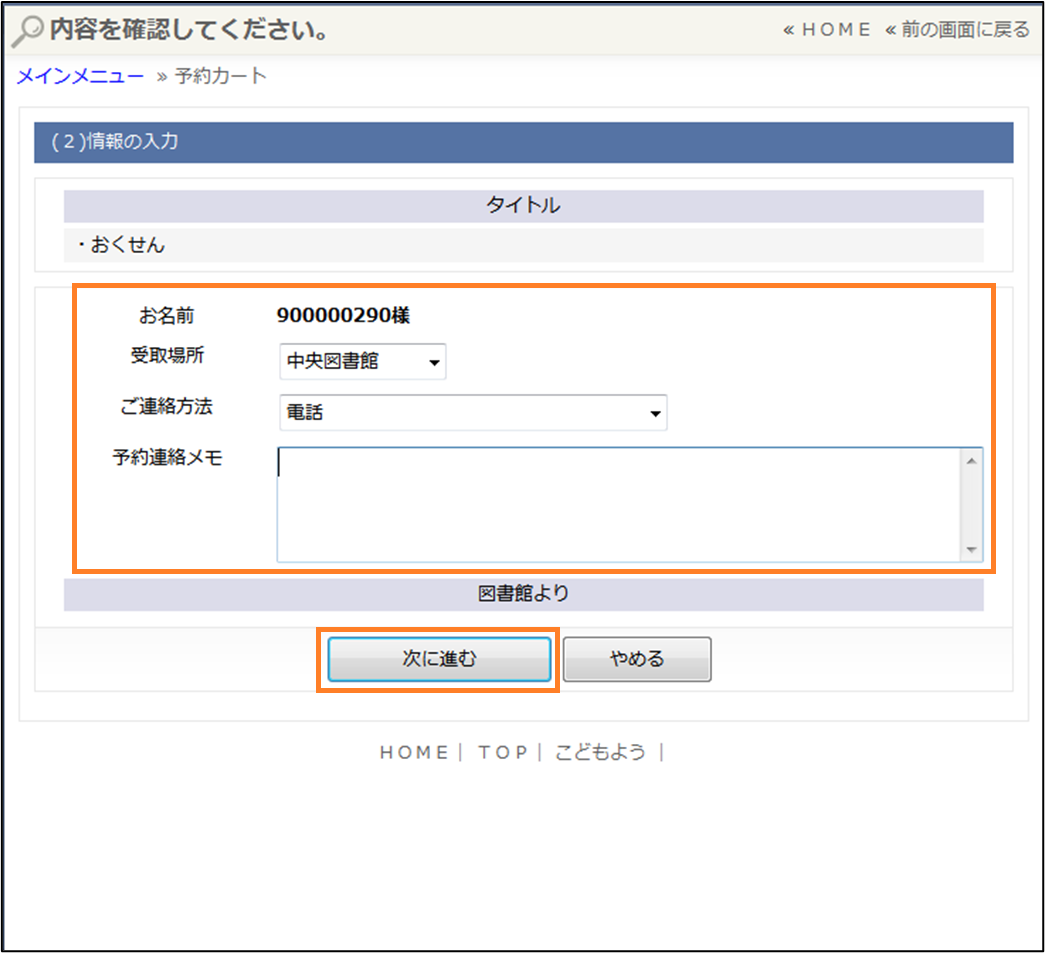
Task: Click memo scrollbar down arrow
Action: click(x=971, y=550)
